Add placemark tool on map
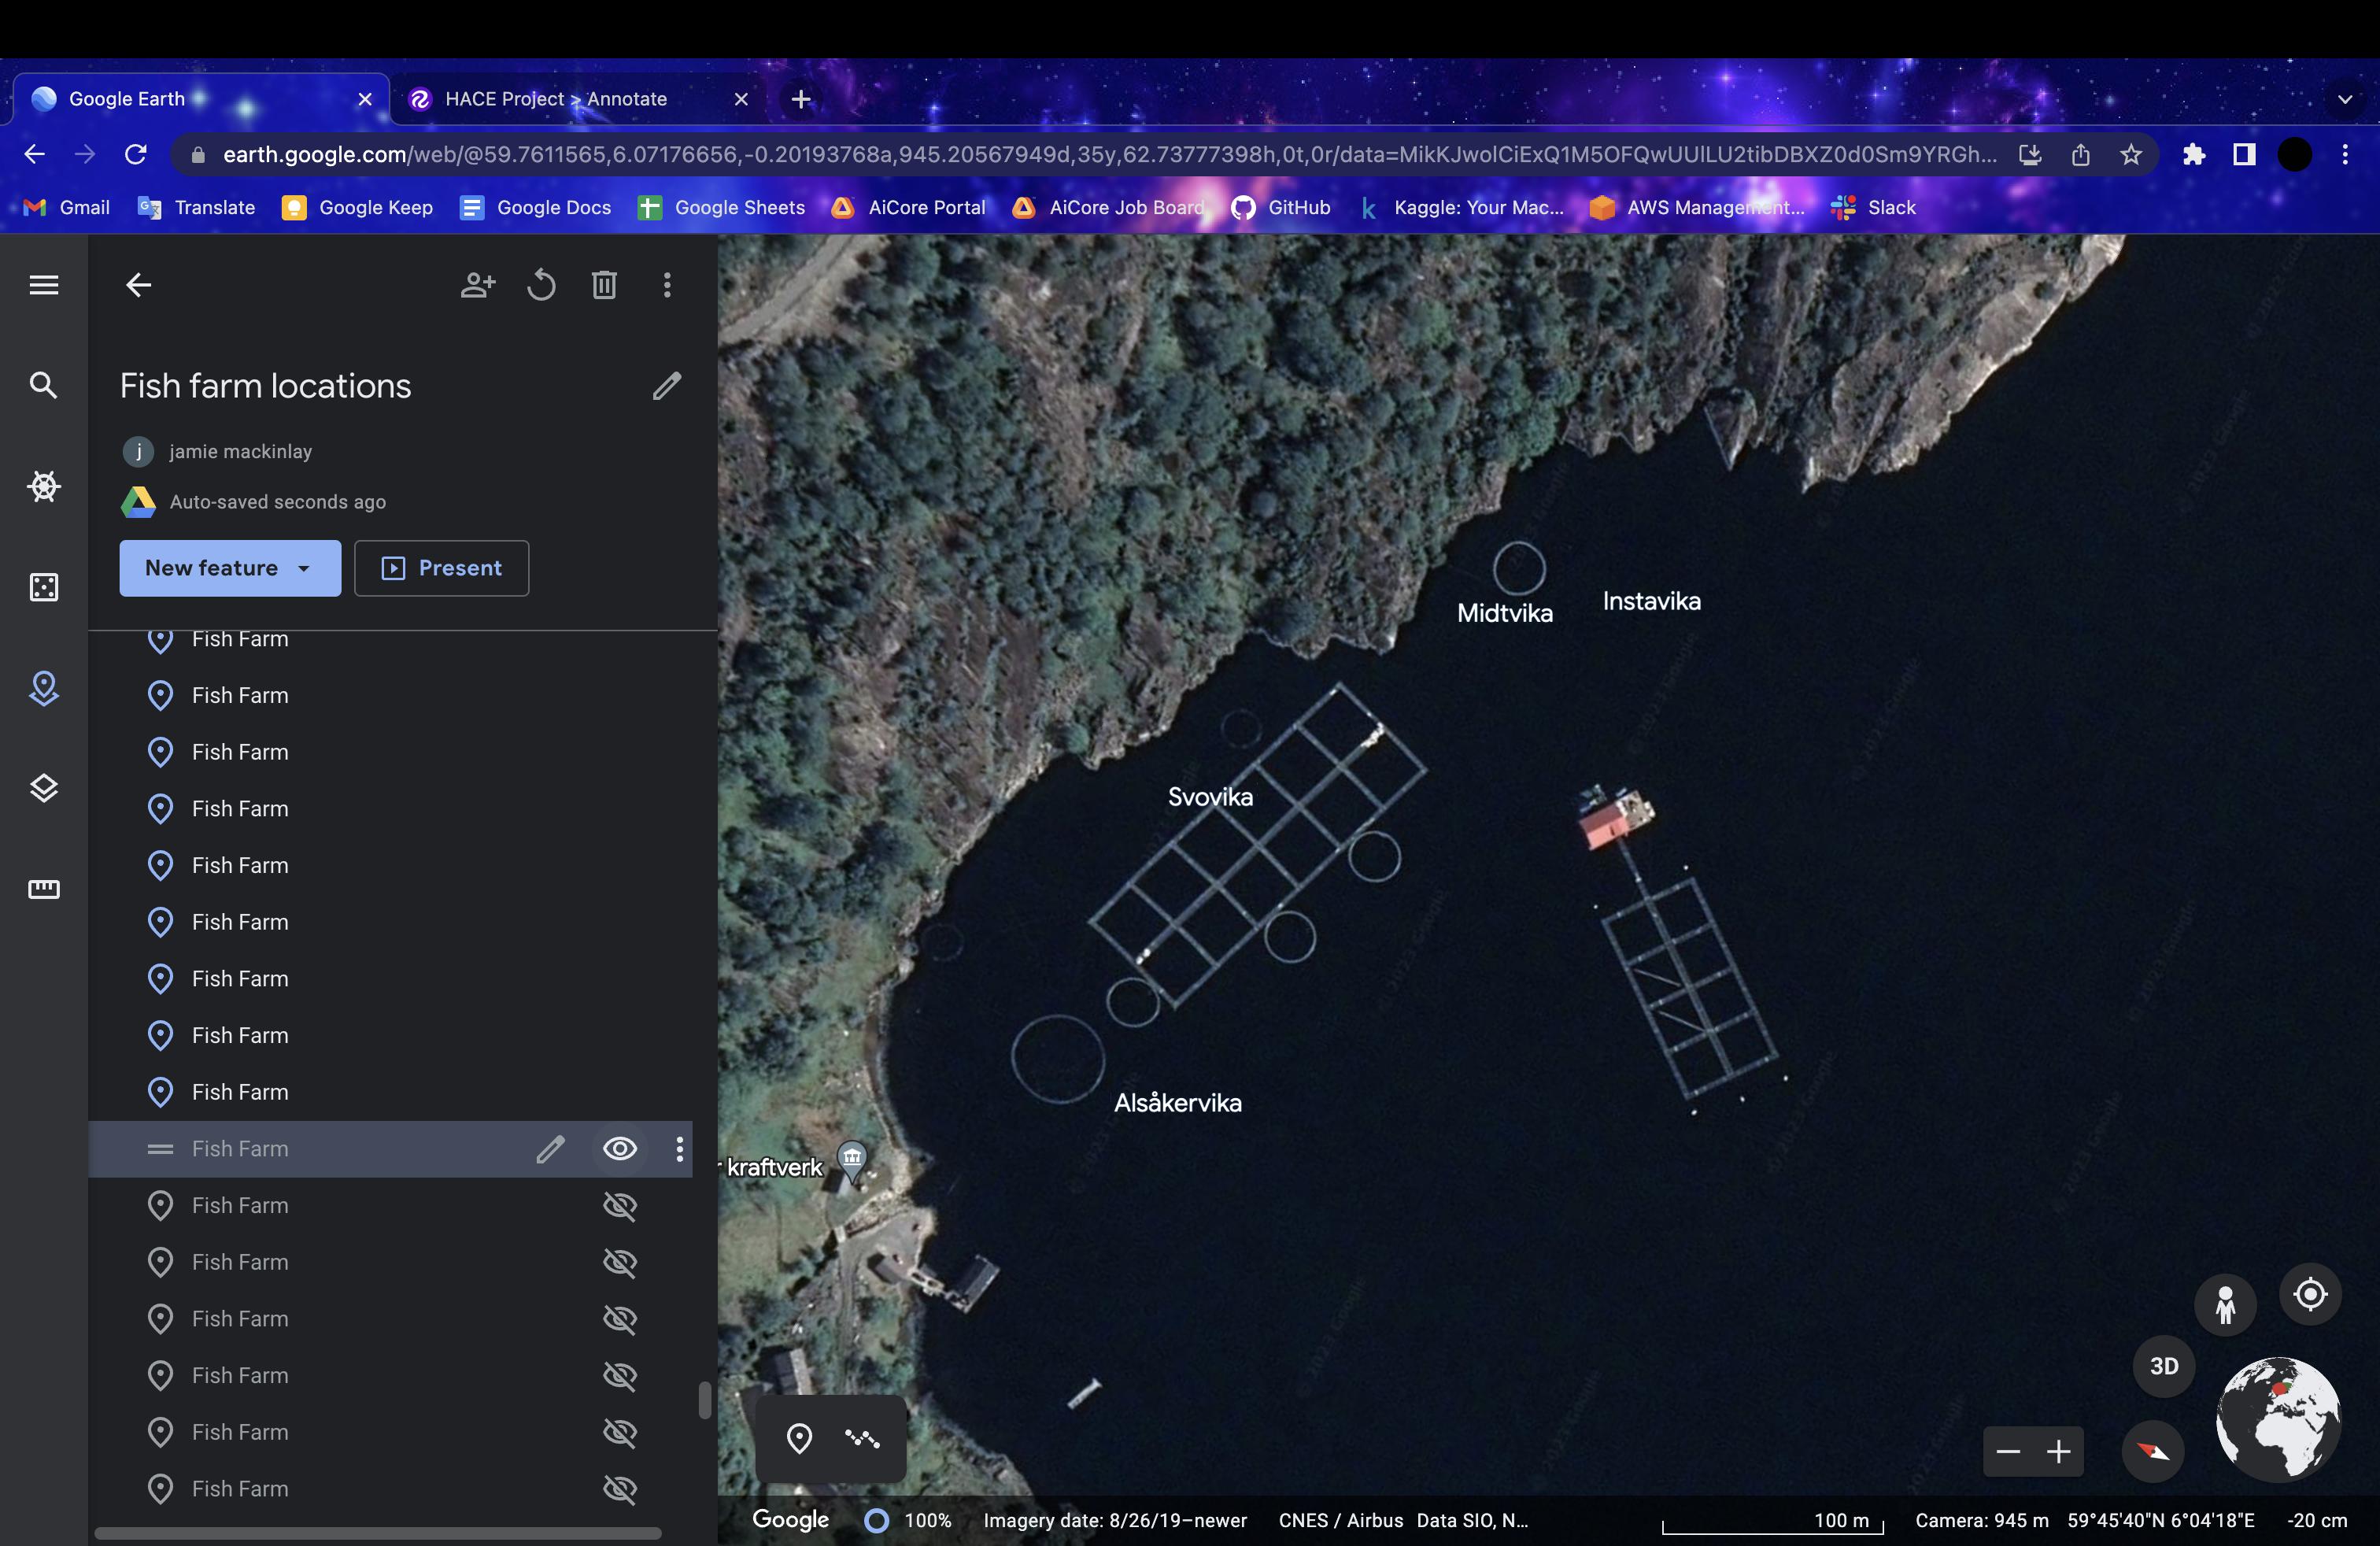This screenshot has width=2380, height=1546. coord(799,1438)
